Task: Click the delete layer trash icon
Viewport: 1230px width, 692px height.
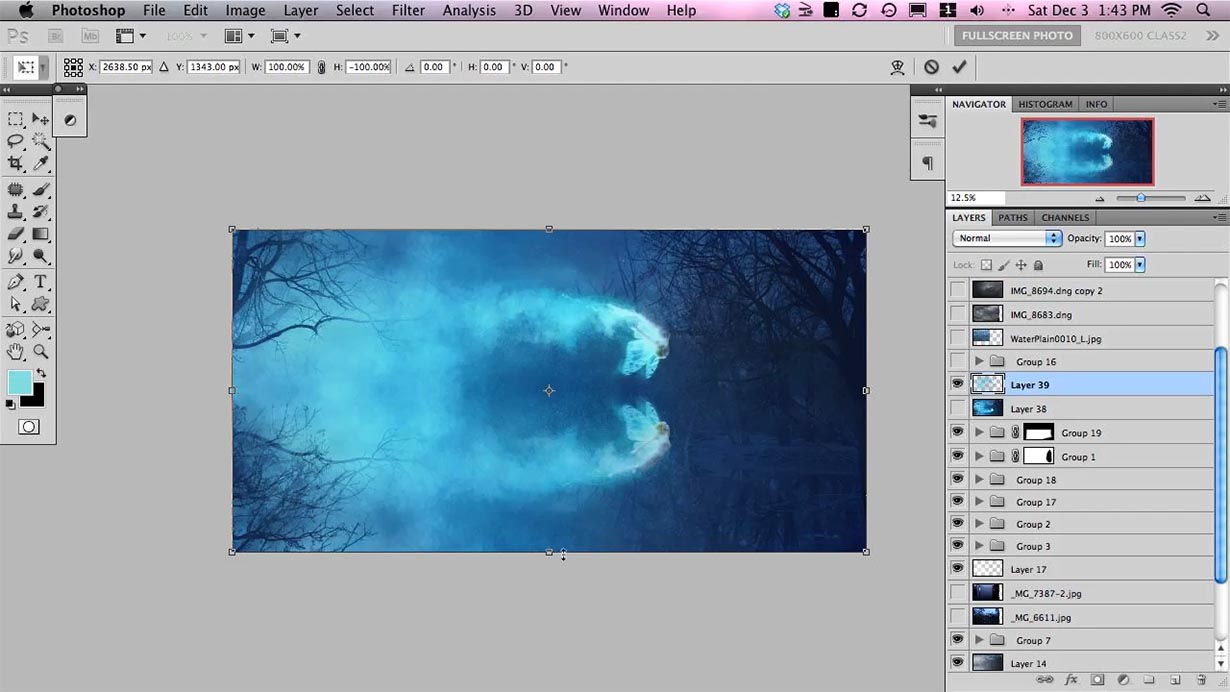Action: coord(1201,680)
